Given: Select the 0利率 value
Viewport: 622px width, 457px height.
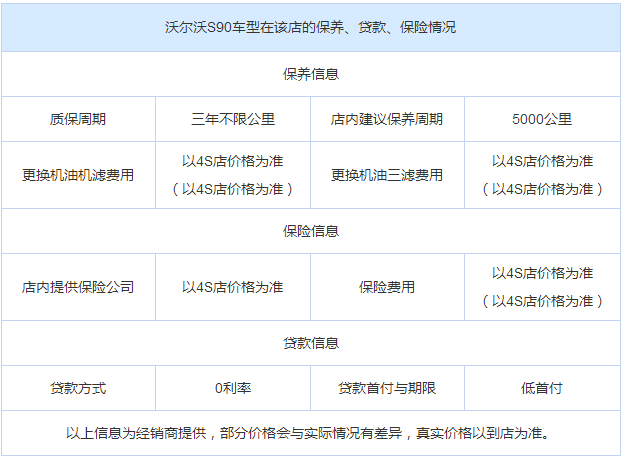Looking at the screenshot, I should pyautogui.click(x=233, y=388).
